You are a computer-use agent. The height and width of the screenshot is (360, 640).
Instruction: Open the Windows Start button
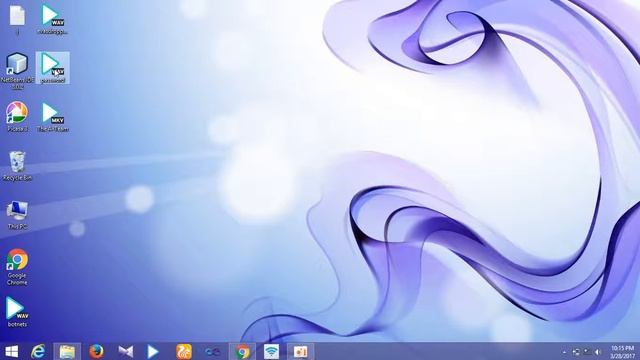point(11,351)
